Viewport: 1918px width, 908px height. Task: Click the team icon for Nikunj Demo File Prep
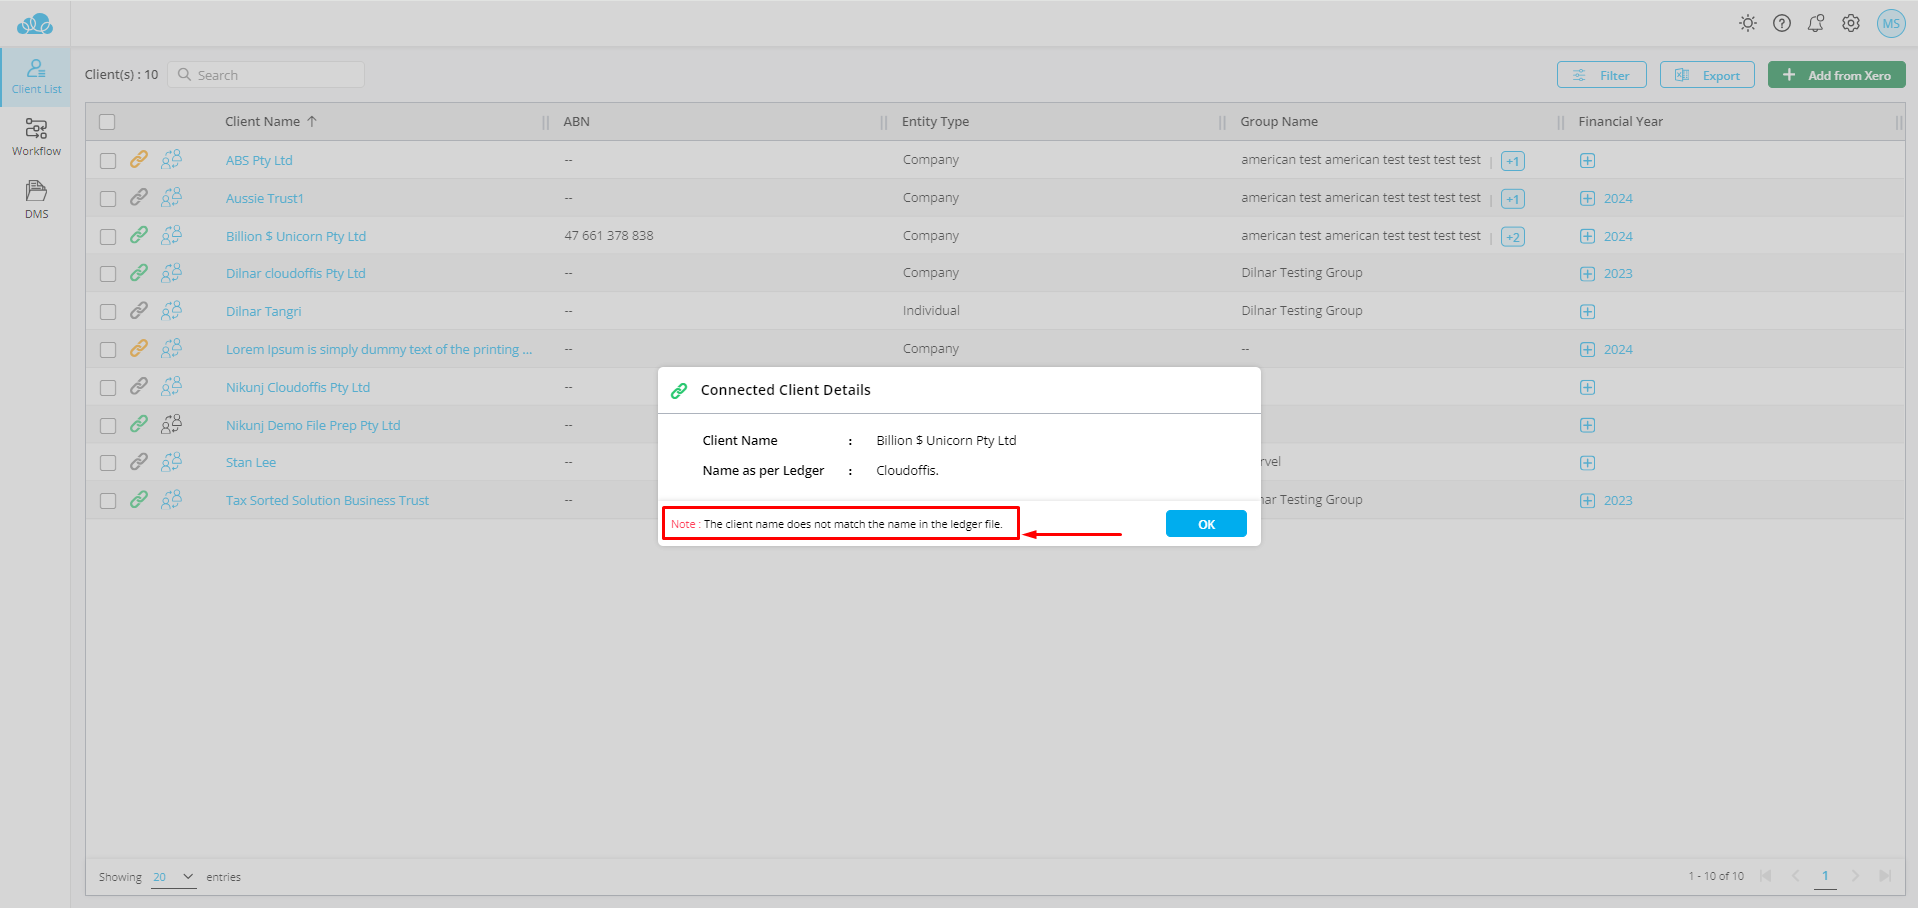click(x=172, y=424)
